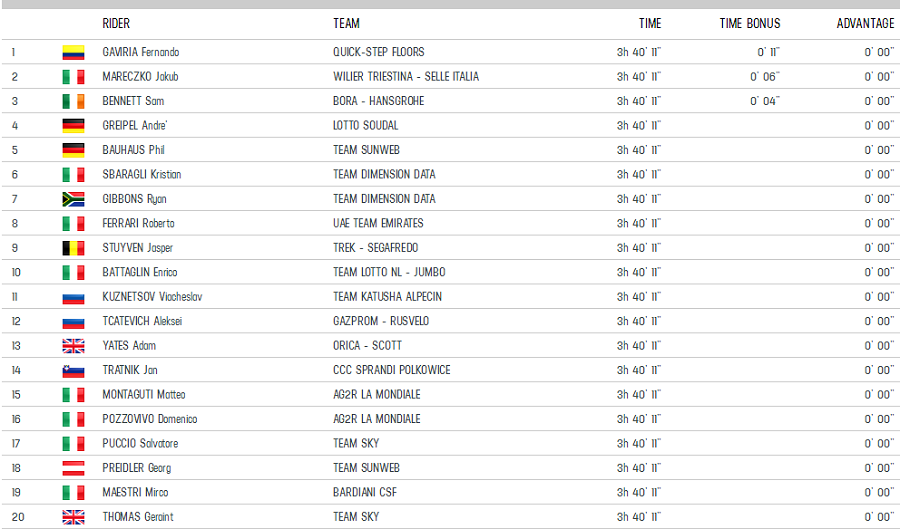Sort by the TIME BONUS column header
The width and height of the screenshot is (900, 529).
click(x=750, y=24)
